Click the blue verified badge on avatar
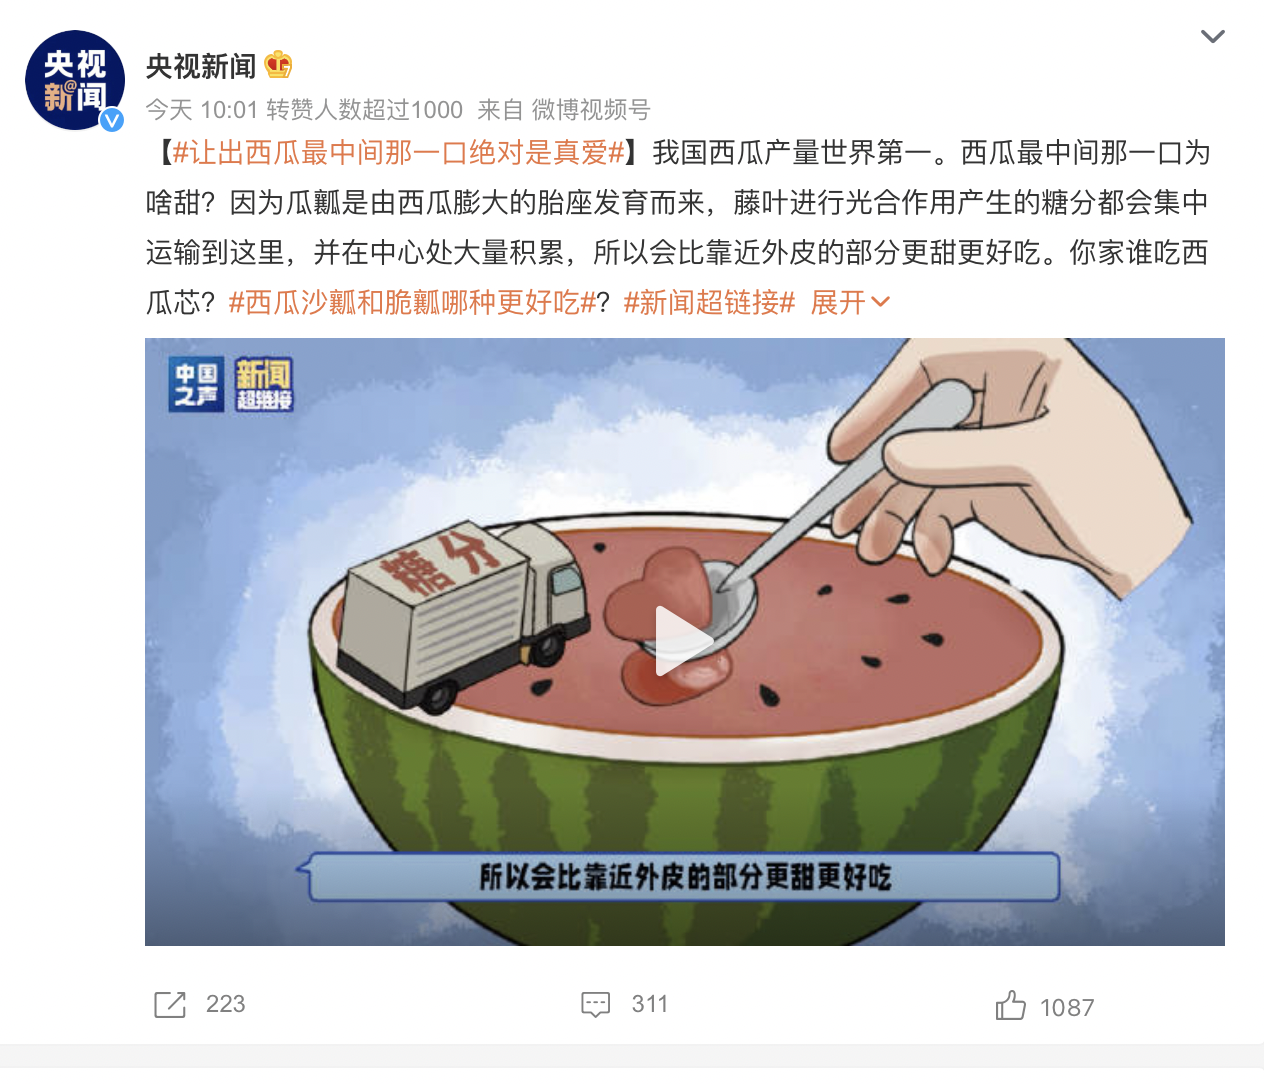This screenshot has height=1084, width=1264. (x=112, y=120)
